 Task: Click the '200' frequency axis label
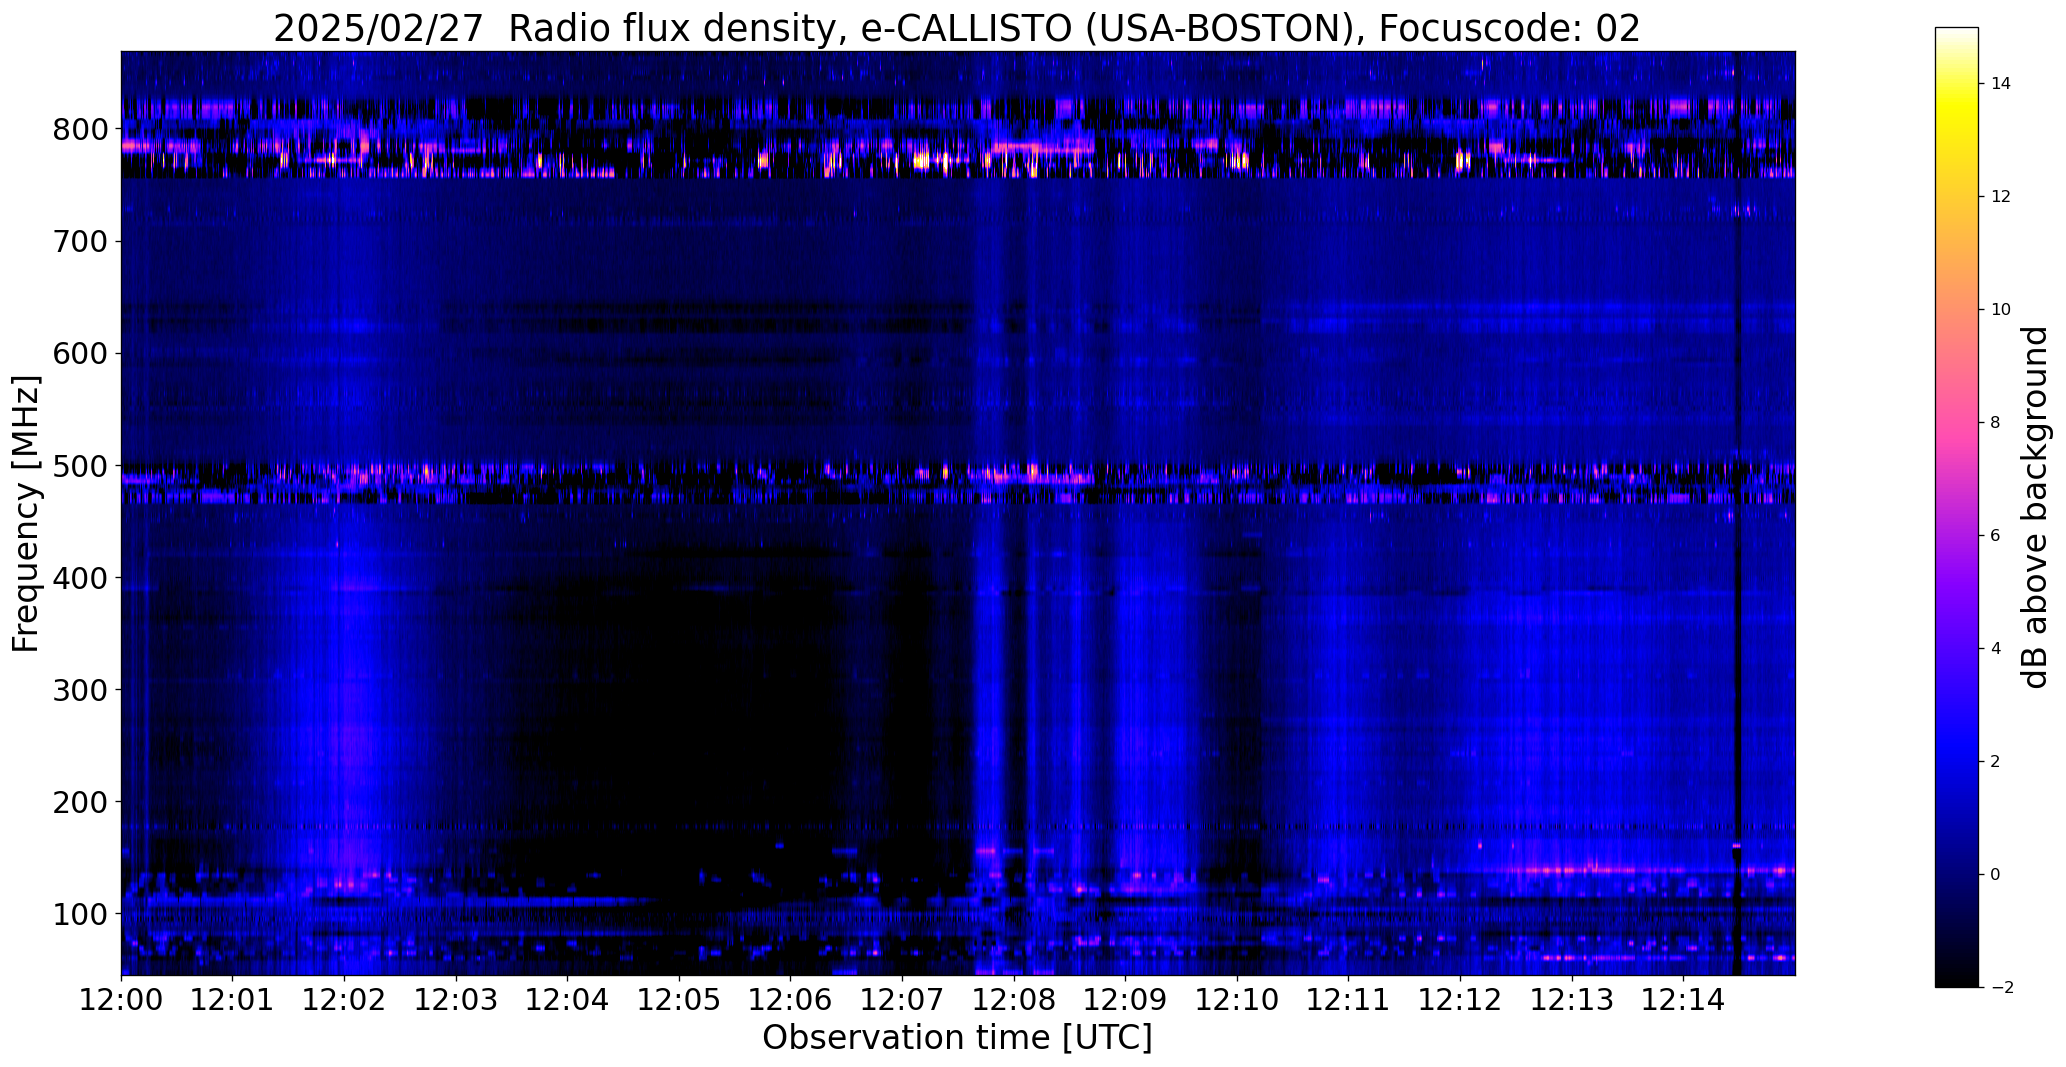[x=81, y=802]
